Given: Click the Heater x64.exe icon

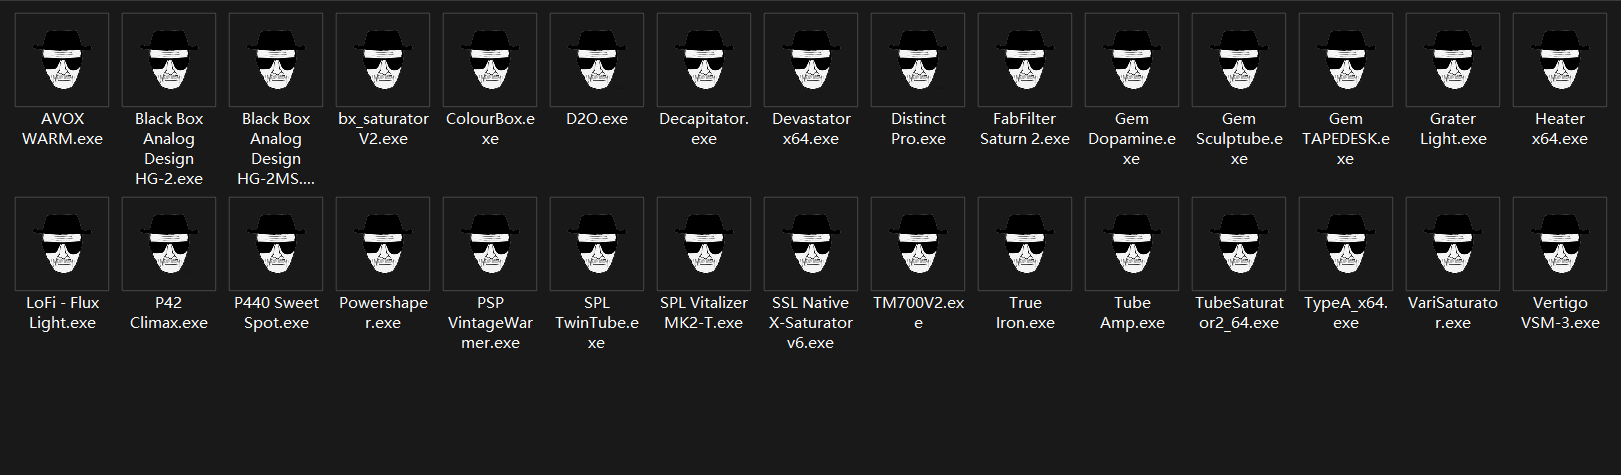Looking at the screenshot, I should point(1560,60).
